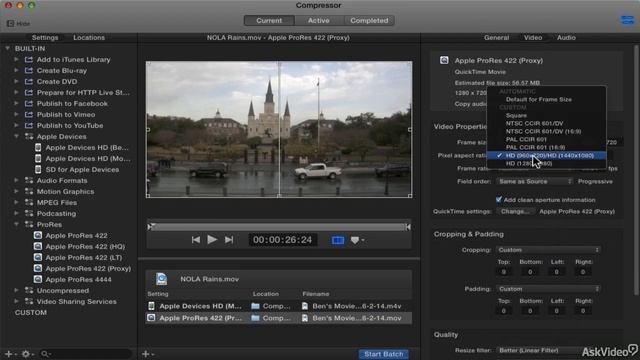
Task: Toggle the source/output comparison view button
Action: click(338, 240)
